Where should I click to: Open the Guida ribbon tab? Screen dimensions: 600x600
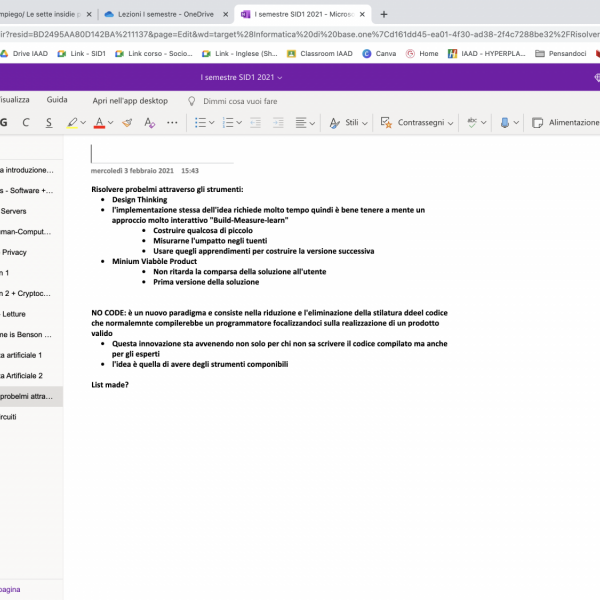pos(57,100)
